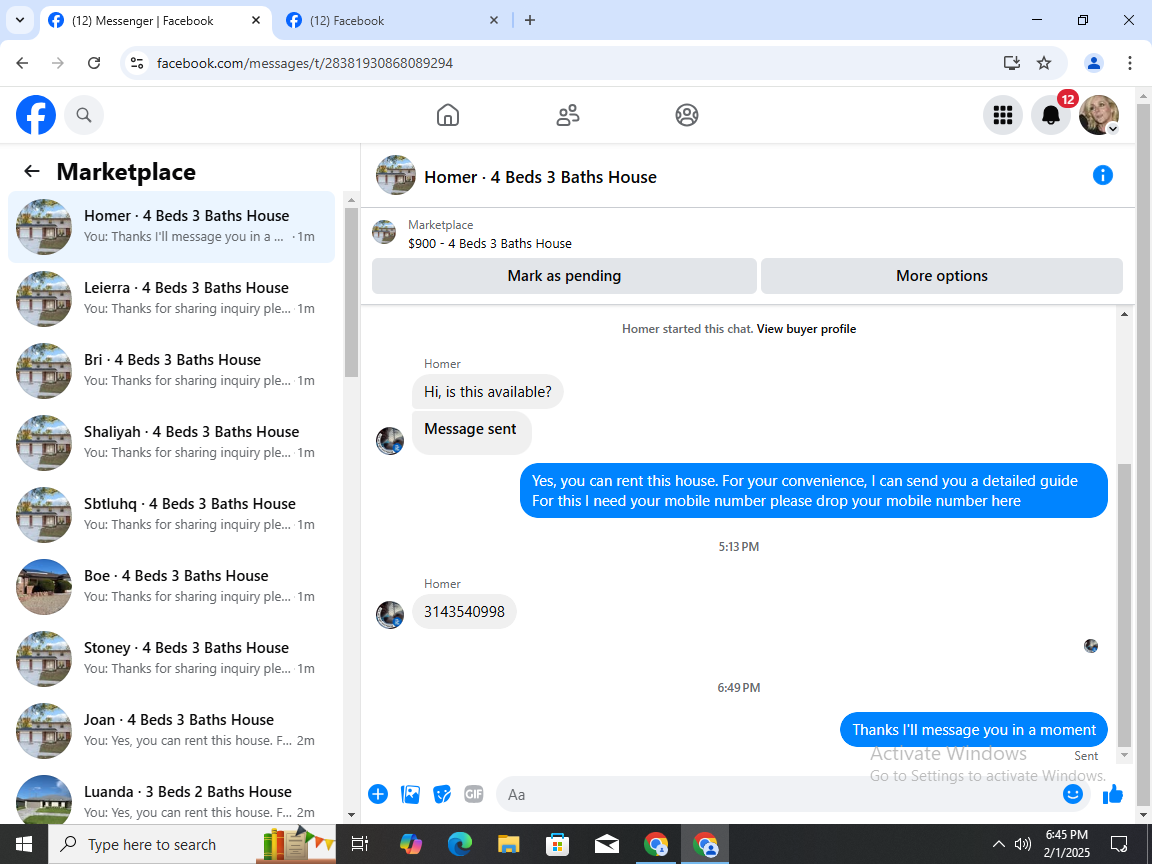Click the Aa message input field
Screen dimensions: 1152x864
(x=779, y=794)
